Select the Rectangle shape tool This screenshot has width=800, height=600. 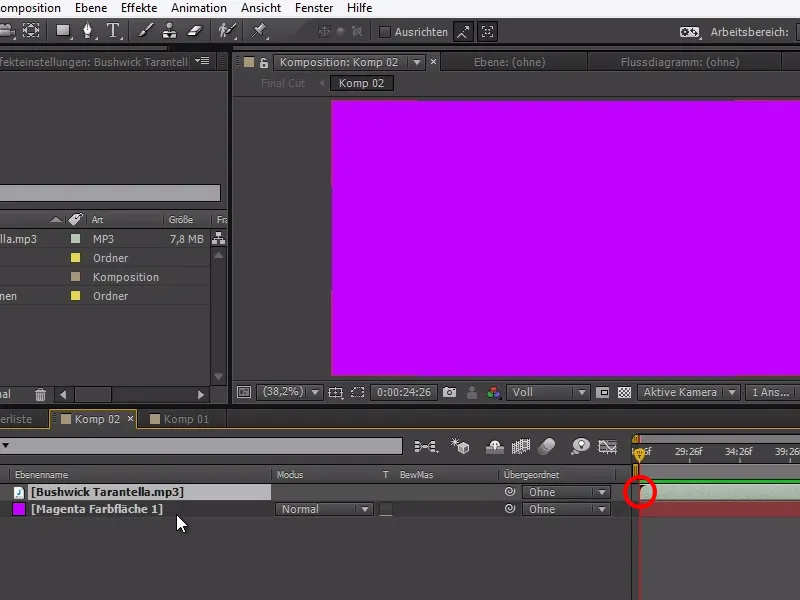[x=62, y=31]
